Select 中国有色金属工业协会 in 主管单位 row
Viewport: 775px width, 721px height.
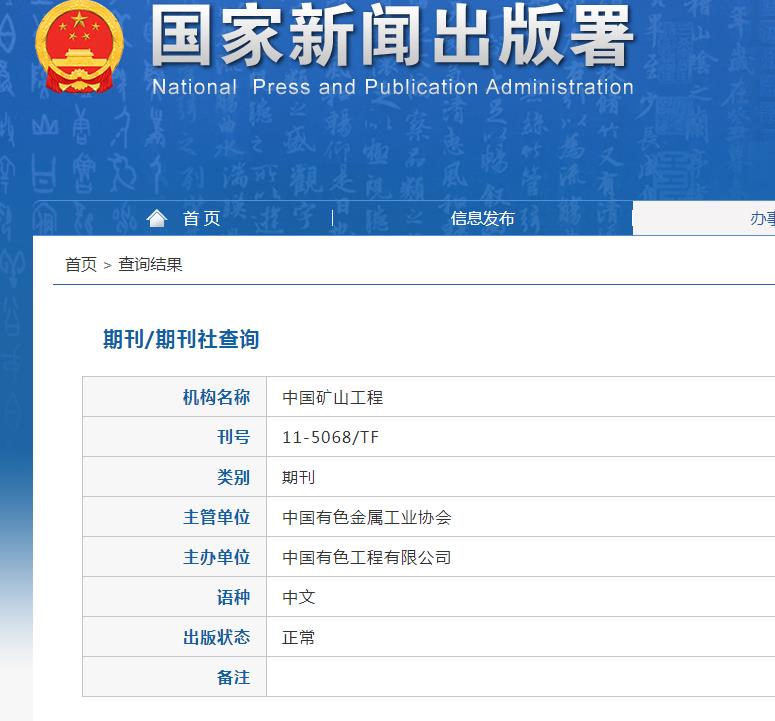(x=367, y=517)
